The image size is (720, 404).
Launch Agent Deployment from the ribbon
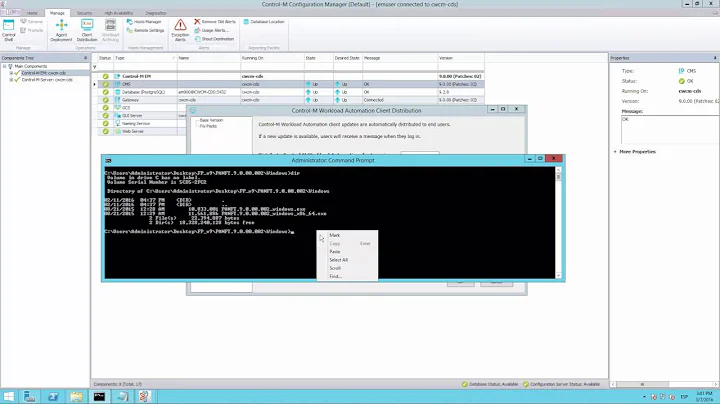pyautogui.click(x=61, y=30)
